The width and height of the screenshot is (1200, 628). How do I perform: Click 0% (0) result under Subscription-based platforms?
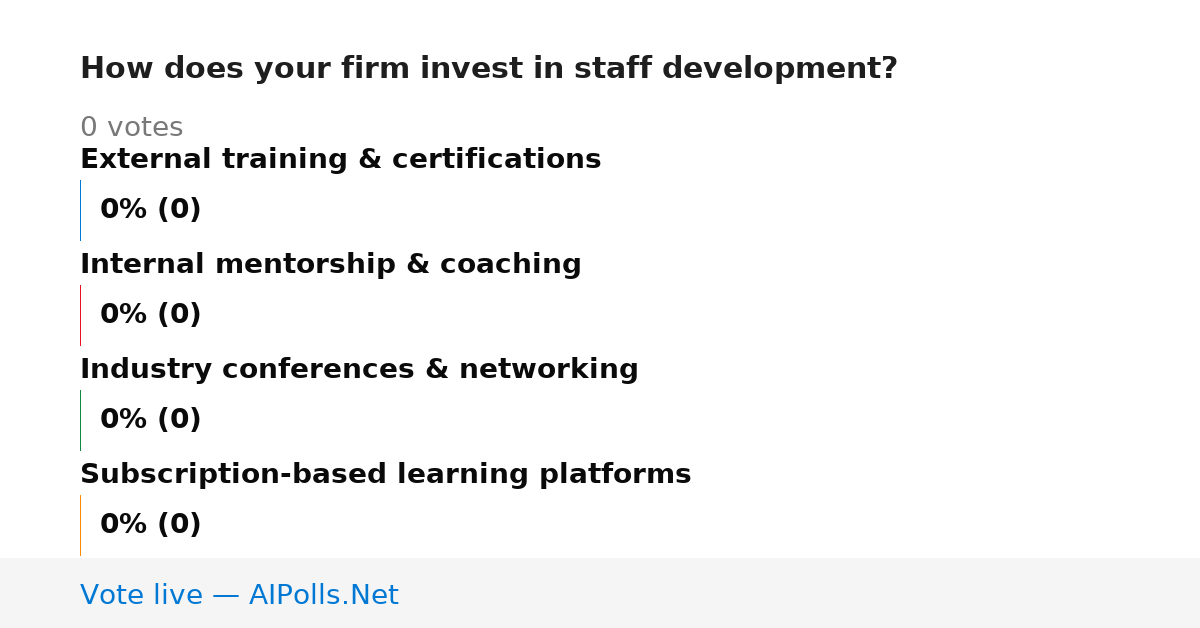[150, 524]
